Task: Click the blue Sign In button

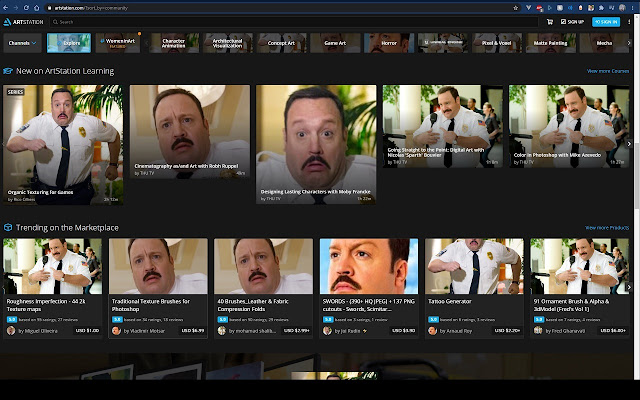Action: tap(606, 22)
